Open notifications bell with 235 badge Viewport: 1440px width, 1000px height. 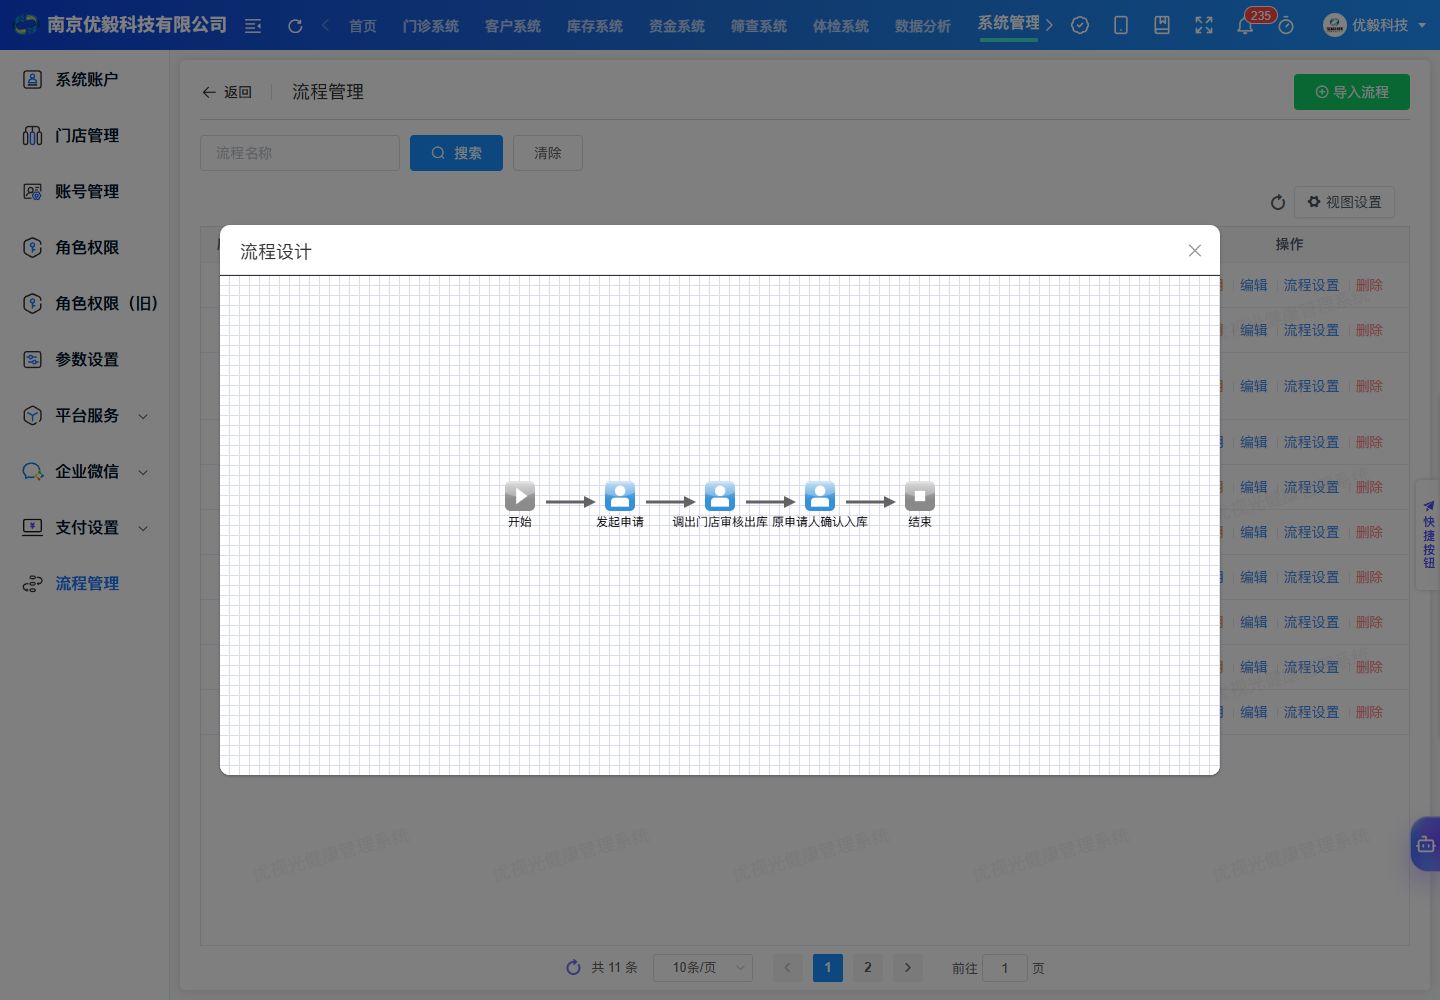point(1245,26)
